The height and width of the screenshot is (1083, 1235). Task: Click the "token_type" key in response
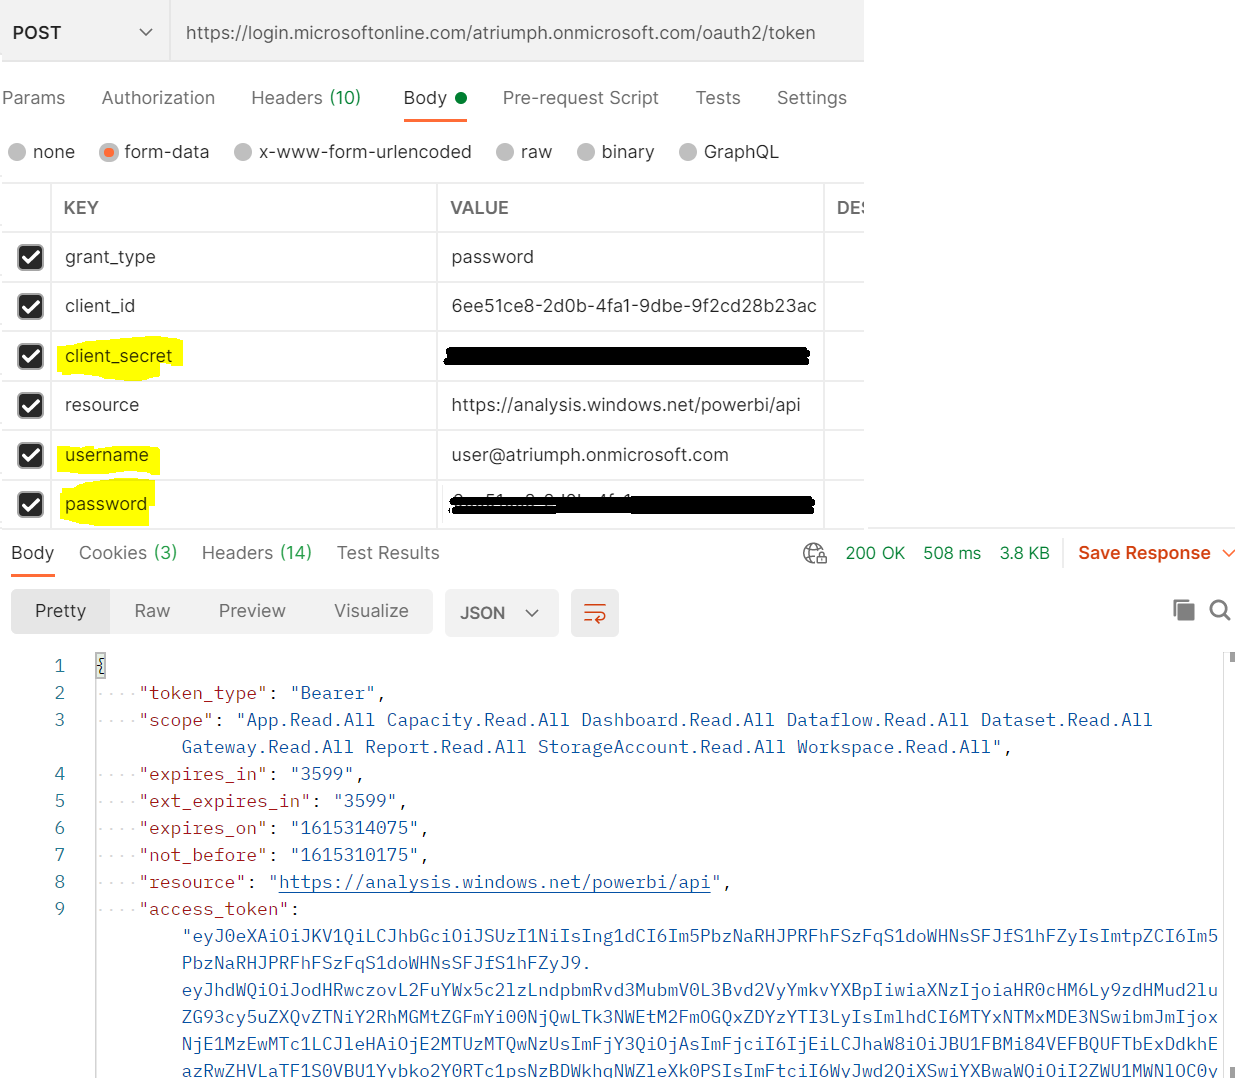[x=203, y=693]
